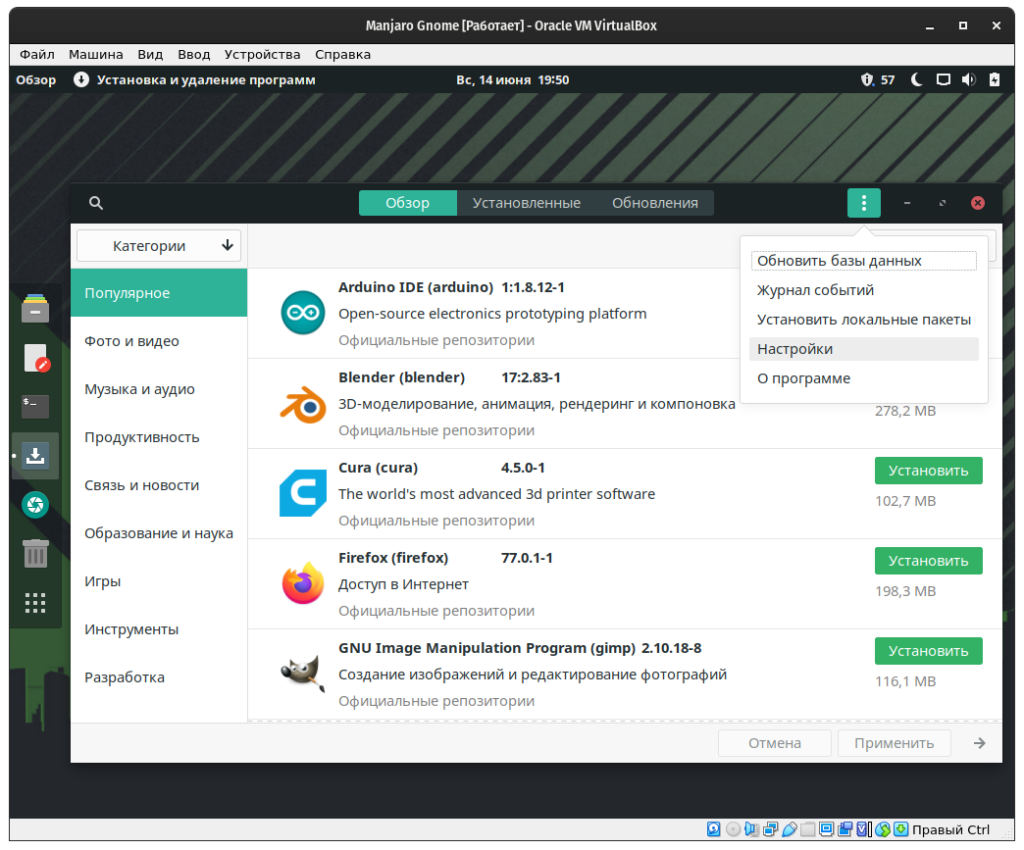1024x850 pixels.
Task: Open the Машина menu
Action: coord(95,54)
